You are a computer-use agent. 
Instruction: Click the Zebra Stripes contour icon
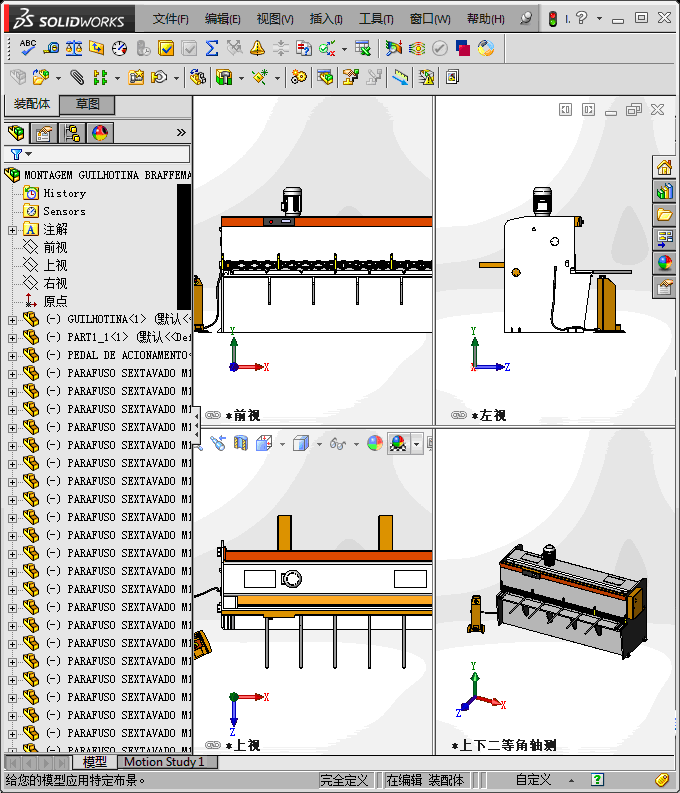point(417,48)
